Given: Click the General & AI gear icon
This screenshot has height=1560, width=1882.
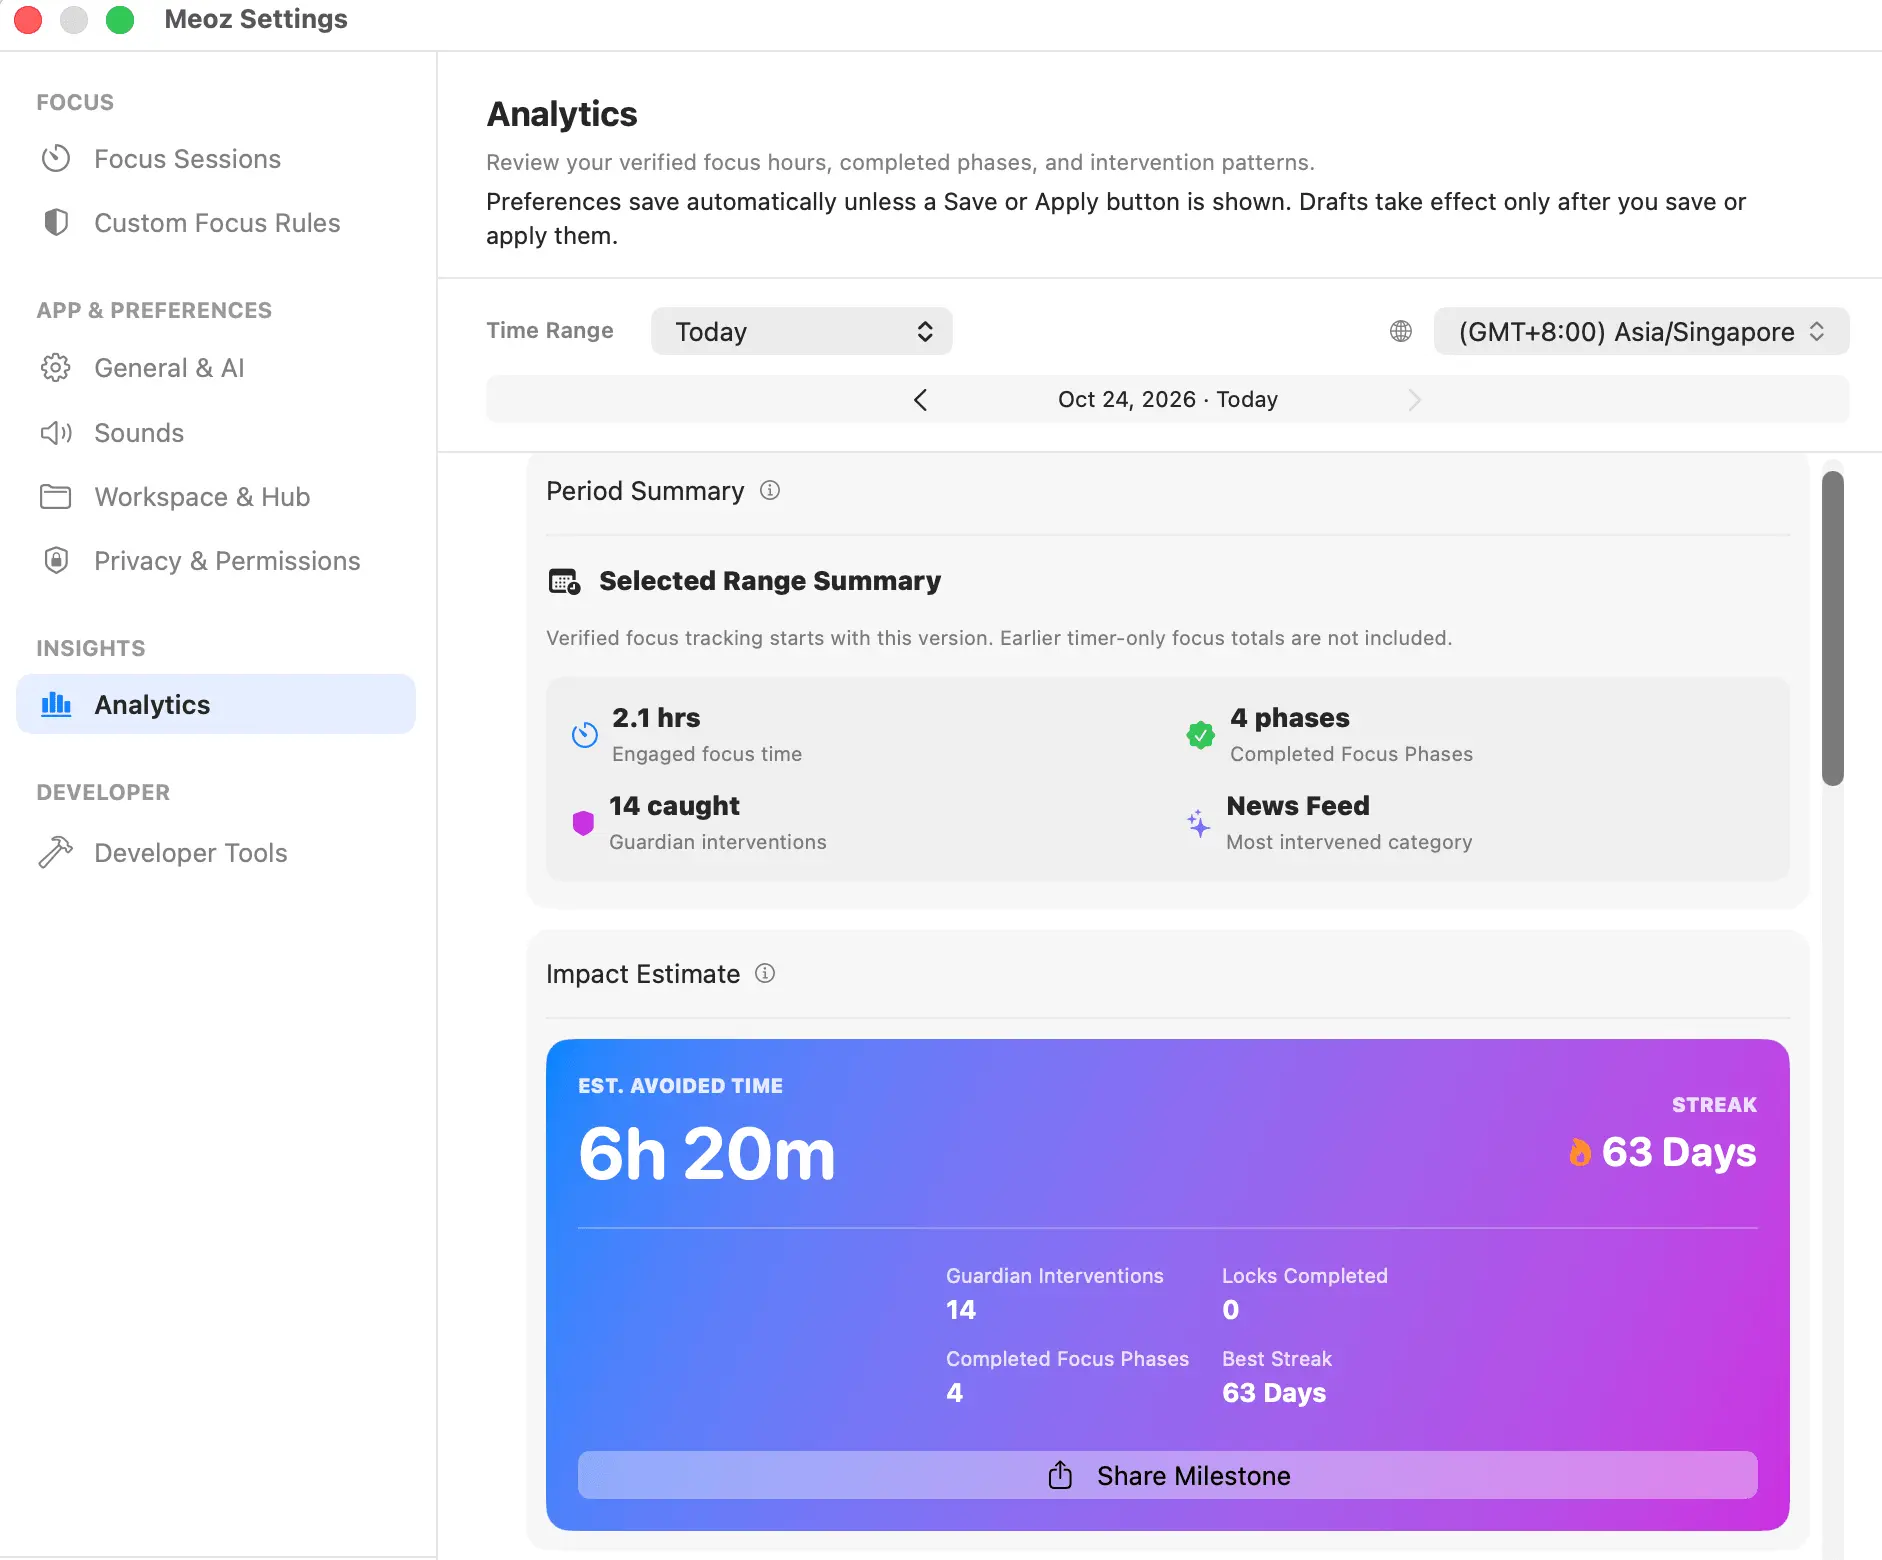Looking at the screenshot, I should tap(56, 368).
